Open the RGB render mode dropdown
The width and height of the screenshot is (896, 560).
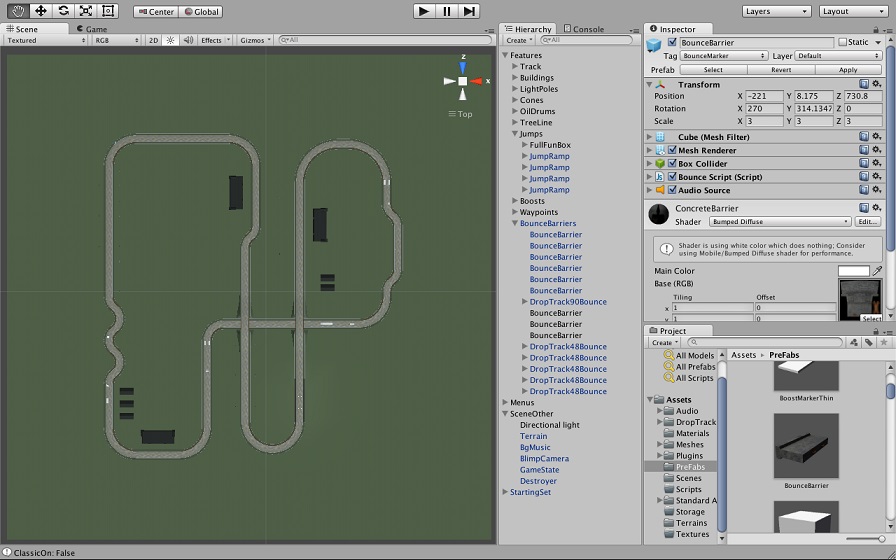[x=117, y=40]
